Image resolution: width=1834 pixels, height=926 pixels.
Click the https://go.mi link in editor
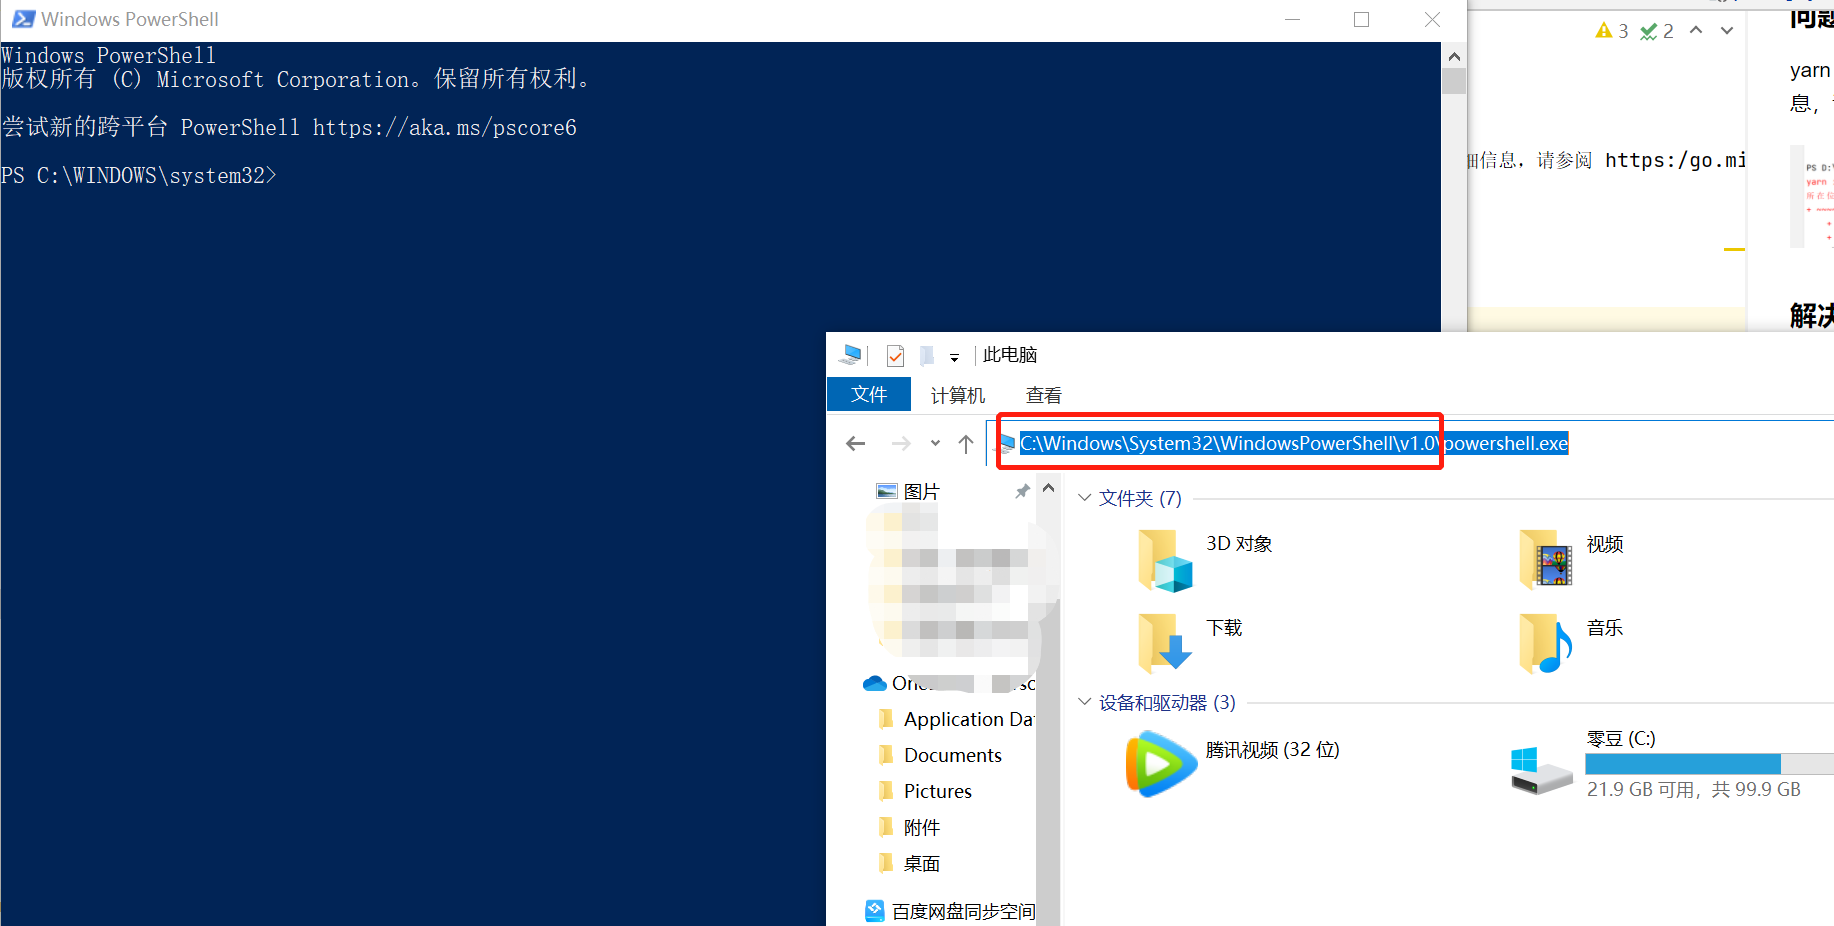tap(1676, 160)
